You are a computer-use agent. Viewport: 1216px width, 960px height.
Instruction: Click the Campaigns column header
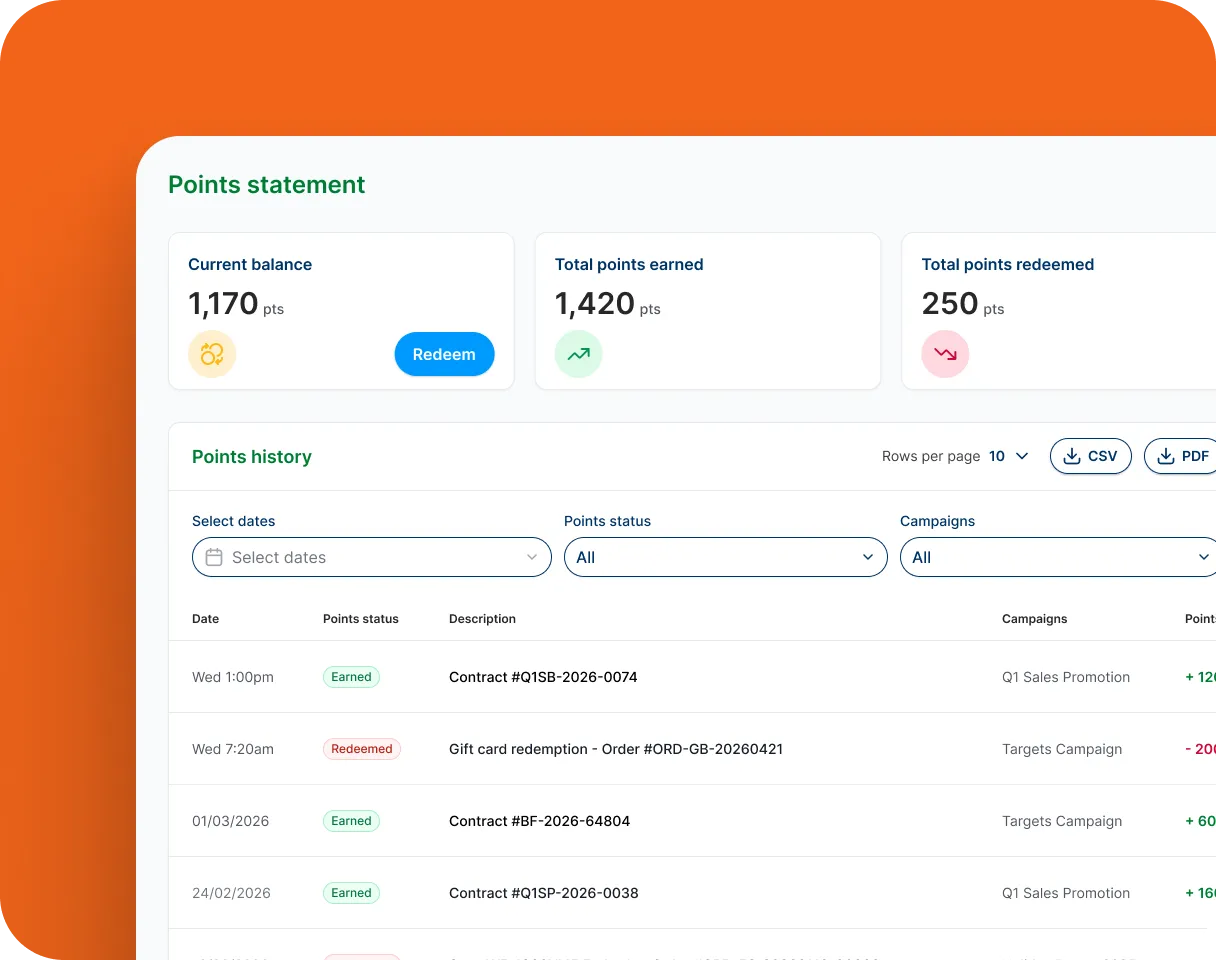pyautogui.click(x=1034, y=619)
